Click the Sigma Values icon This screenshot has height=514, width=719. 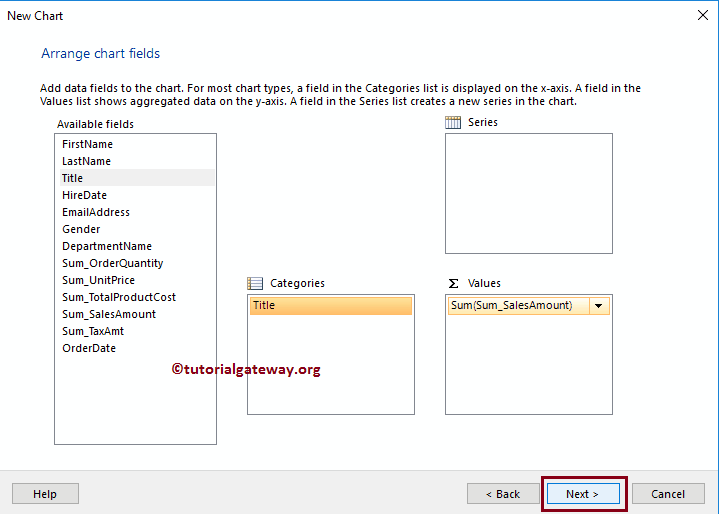click(x=453, y=284)
